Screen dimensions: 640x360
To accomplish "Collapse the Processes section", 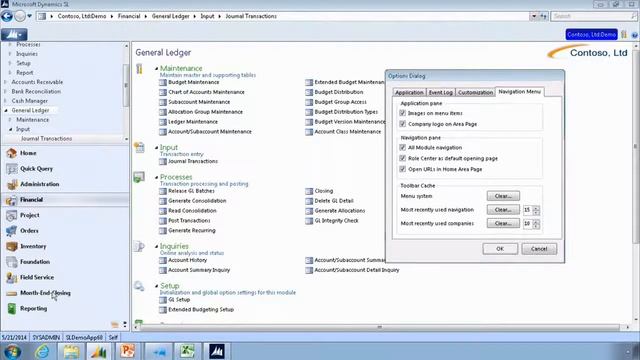I will pyautogui.click(x=157, y=177).
